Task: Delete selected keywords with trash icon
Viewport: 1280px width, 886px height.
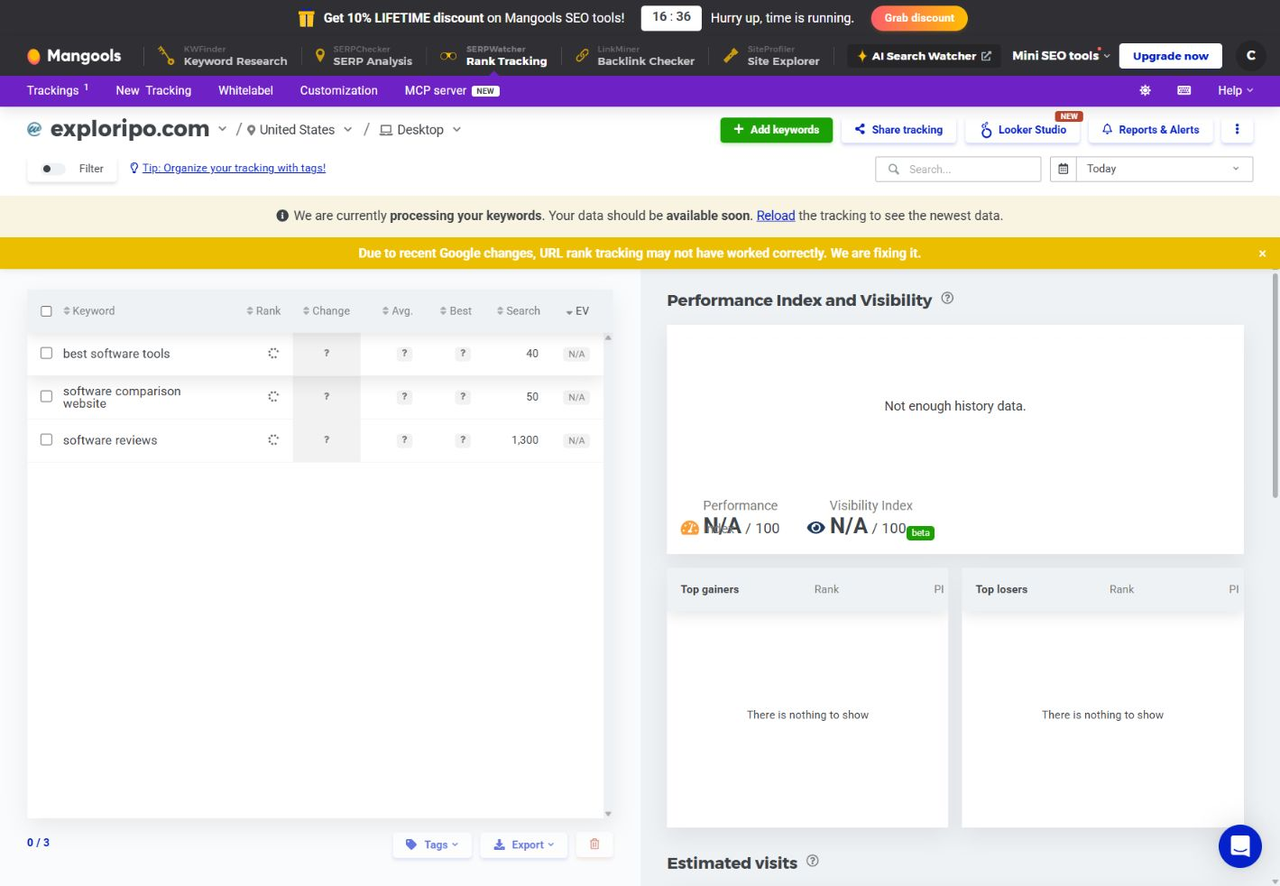Action: [594, 844]
